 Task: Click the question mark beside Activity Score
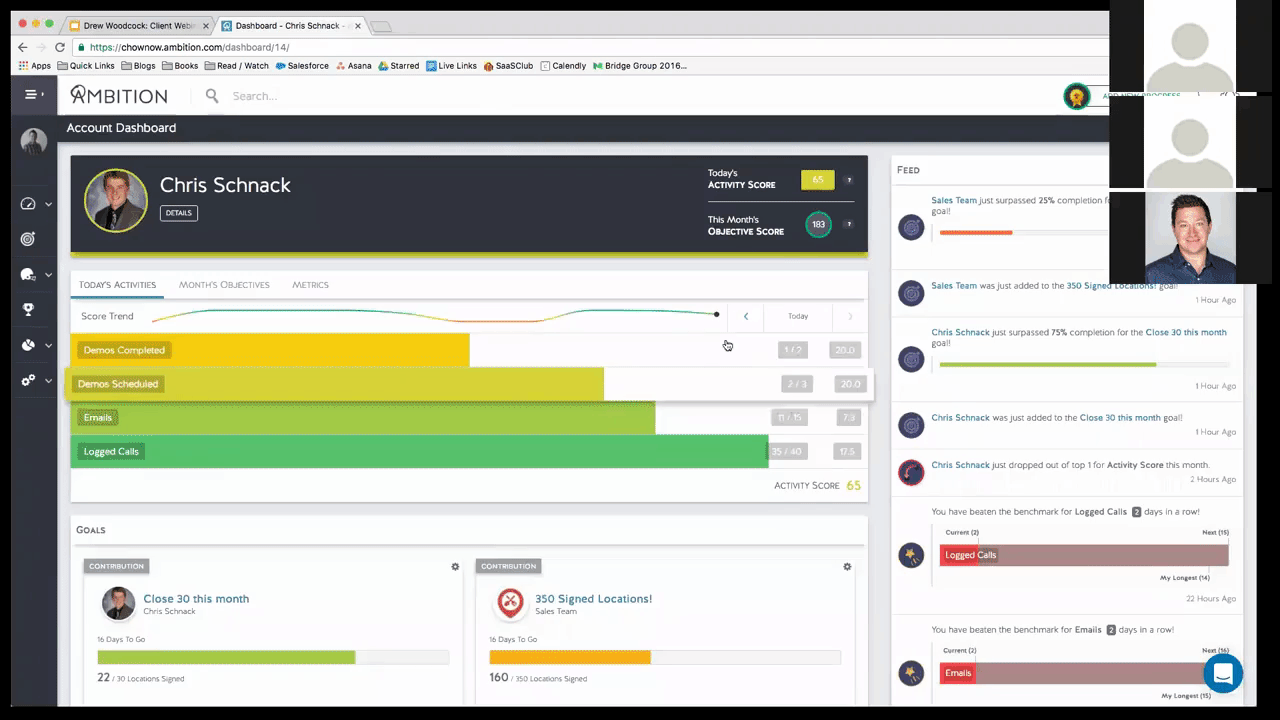tap(848, 180)
